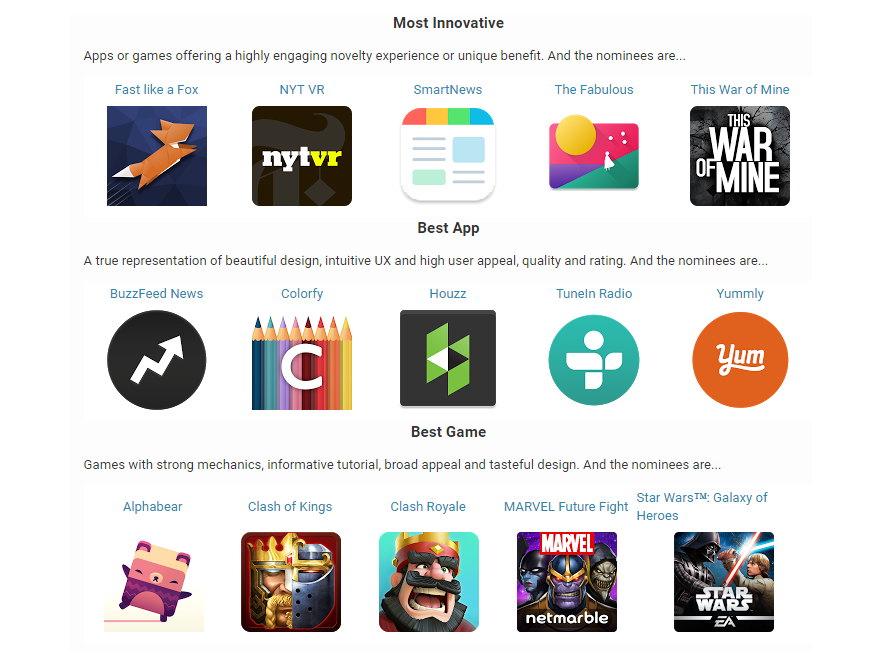Viewport: 882px width, 661px height.
Task: Open the Yummly text link
Action: pyautogui.click(x=740, y=294)
